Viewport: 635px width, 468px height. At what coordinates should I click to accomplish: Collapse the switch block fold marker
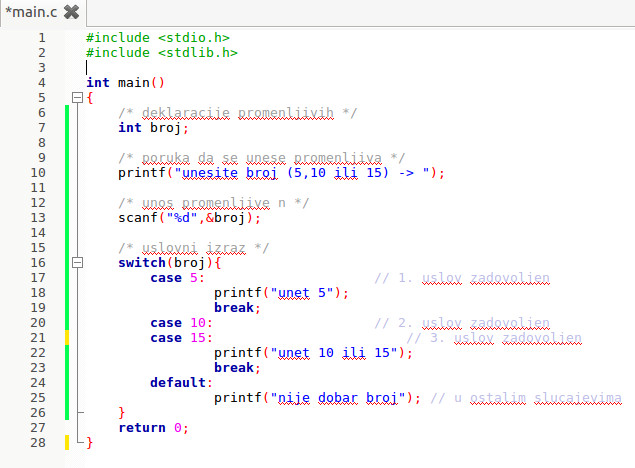76,263
